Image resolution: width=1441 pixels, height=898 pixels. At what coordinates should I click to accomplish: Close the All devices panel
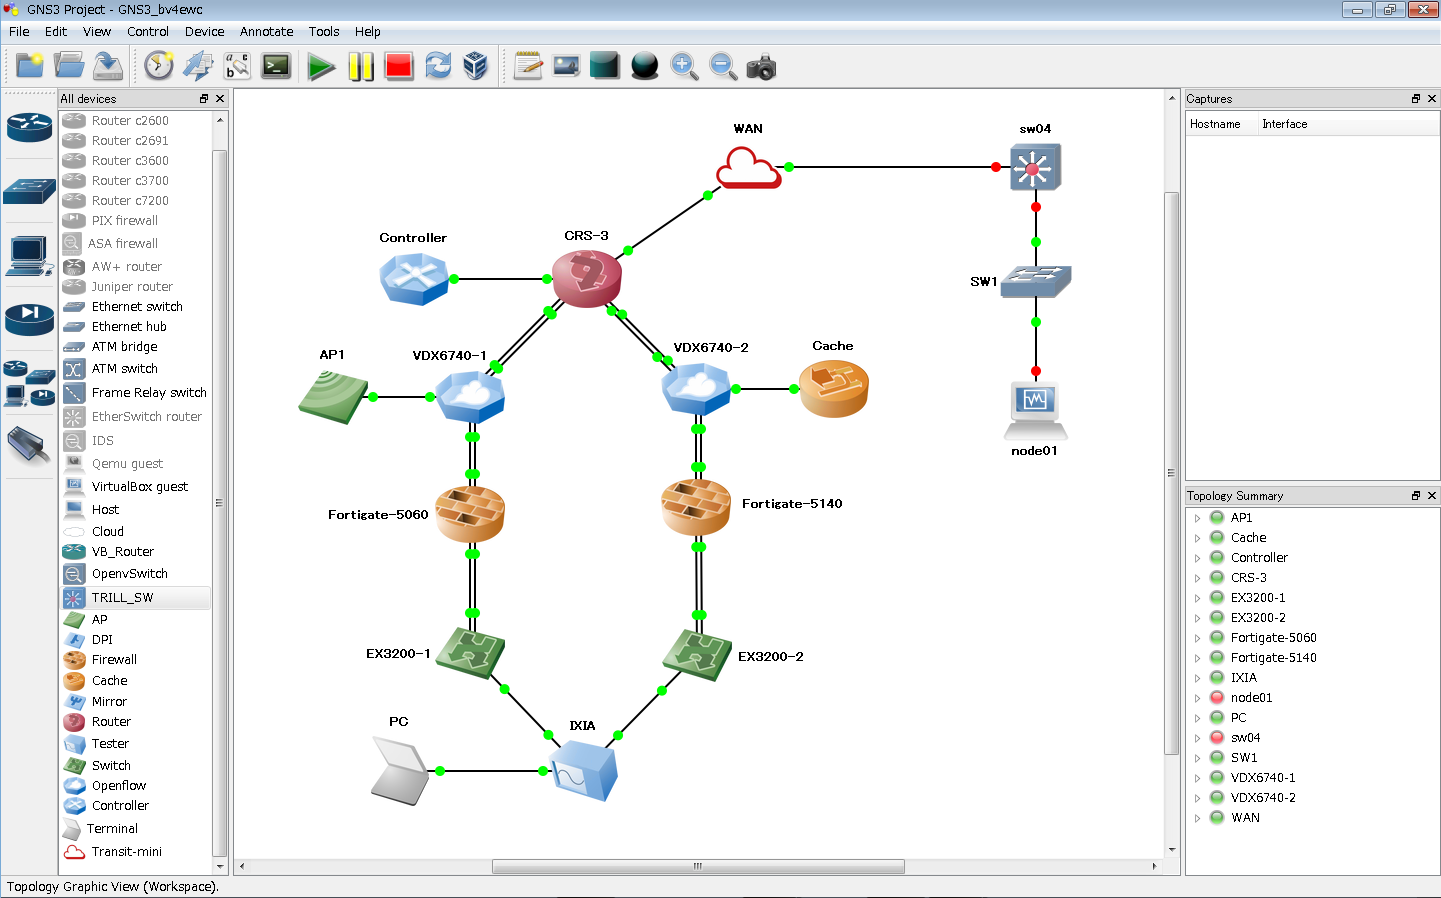220,99
